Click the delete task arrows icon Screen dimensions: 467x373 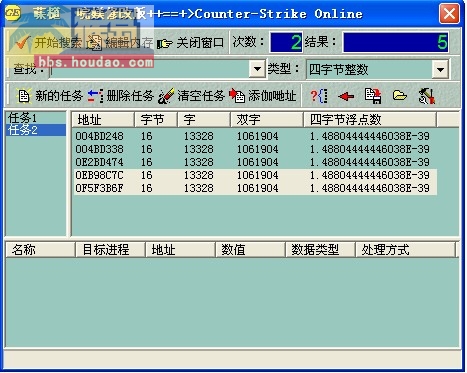[x=95, y=96]
